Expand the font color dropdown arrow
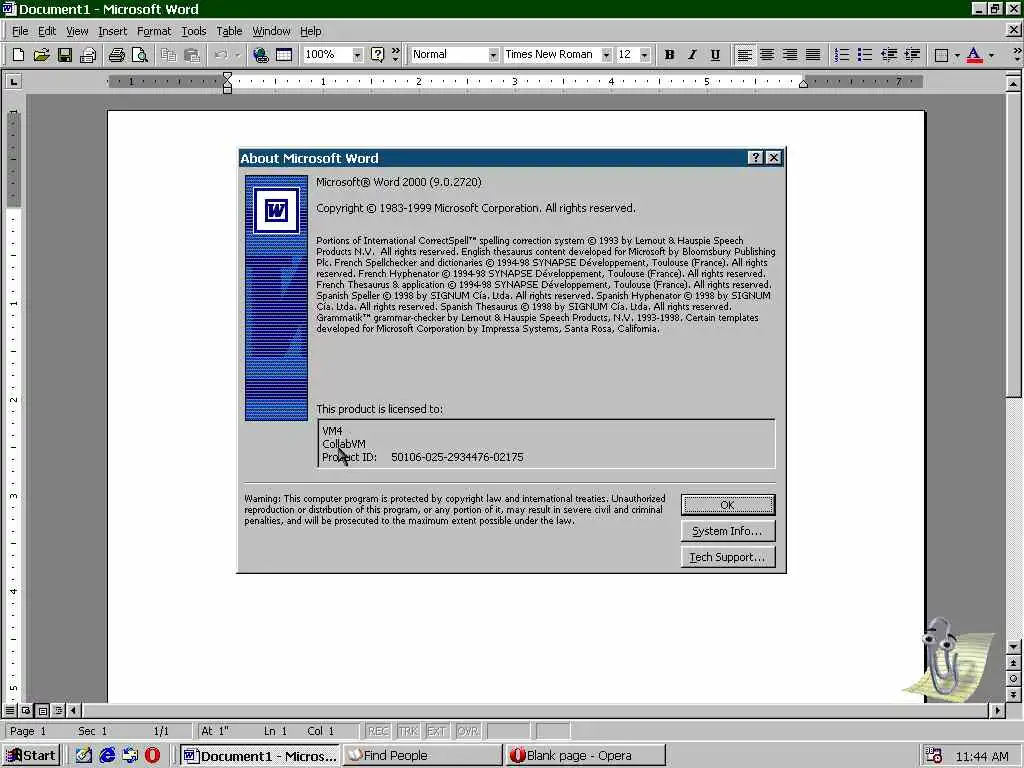 991,55
